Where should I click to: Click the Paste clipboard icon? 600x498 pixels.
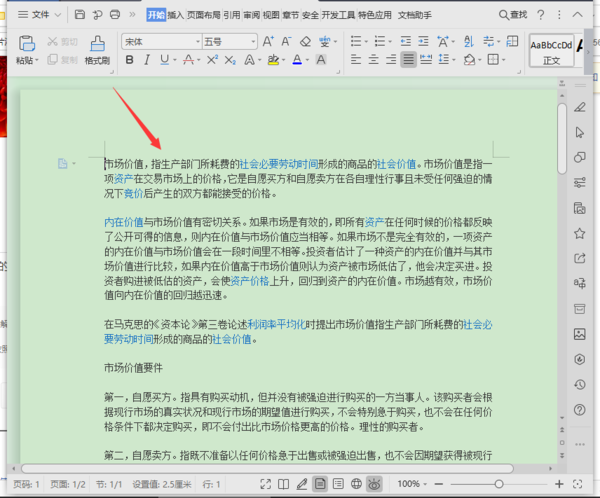click(x=27, y=43)
